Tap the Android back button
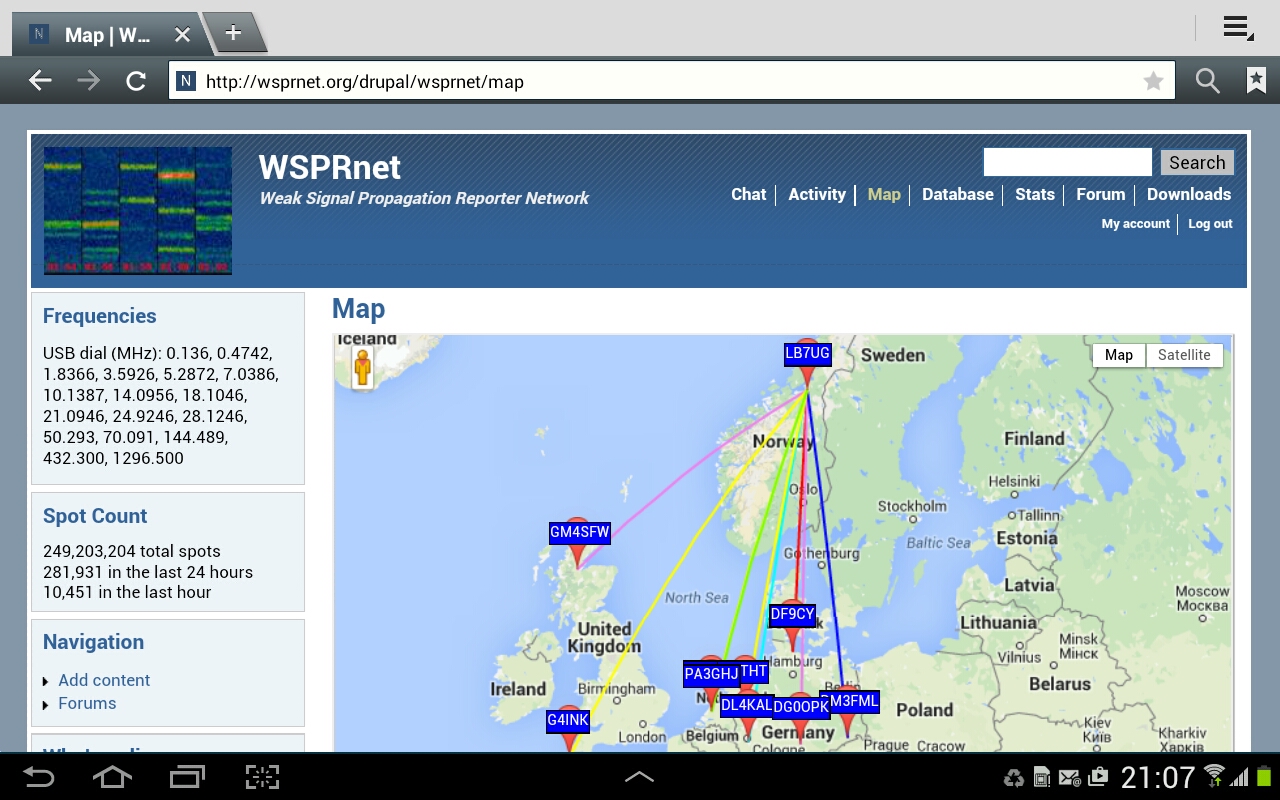Screen dimensions: 1280x800 point(39,777)
